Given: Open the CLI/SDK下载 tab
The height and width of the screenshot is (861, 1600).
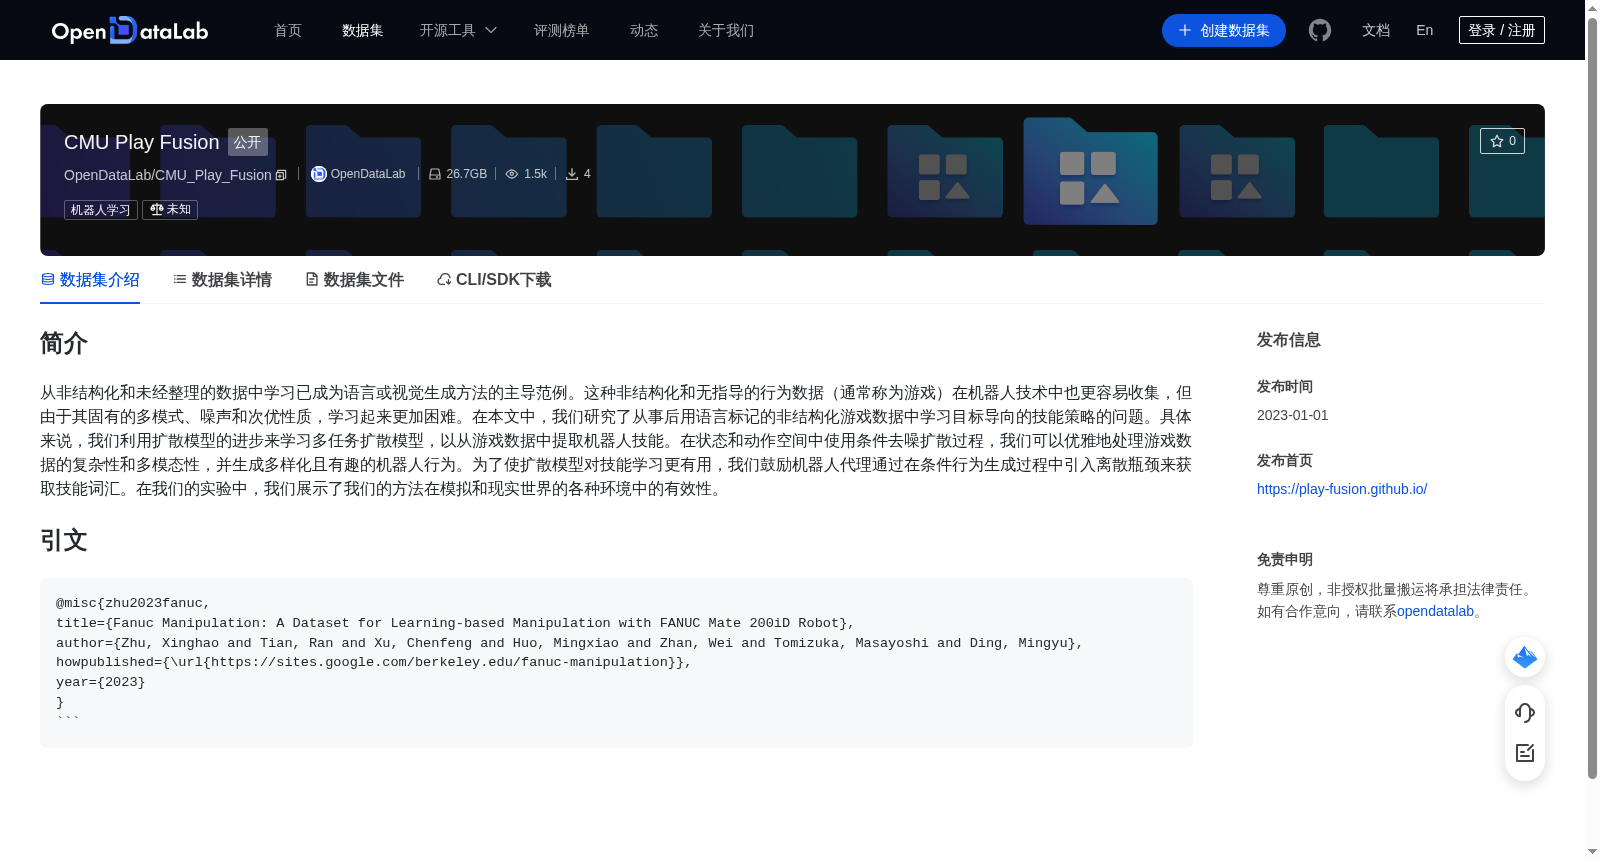Looking at the screenshot, I should point(494,280).
